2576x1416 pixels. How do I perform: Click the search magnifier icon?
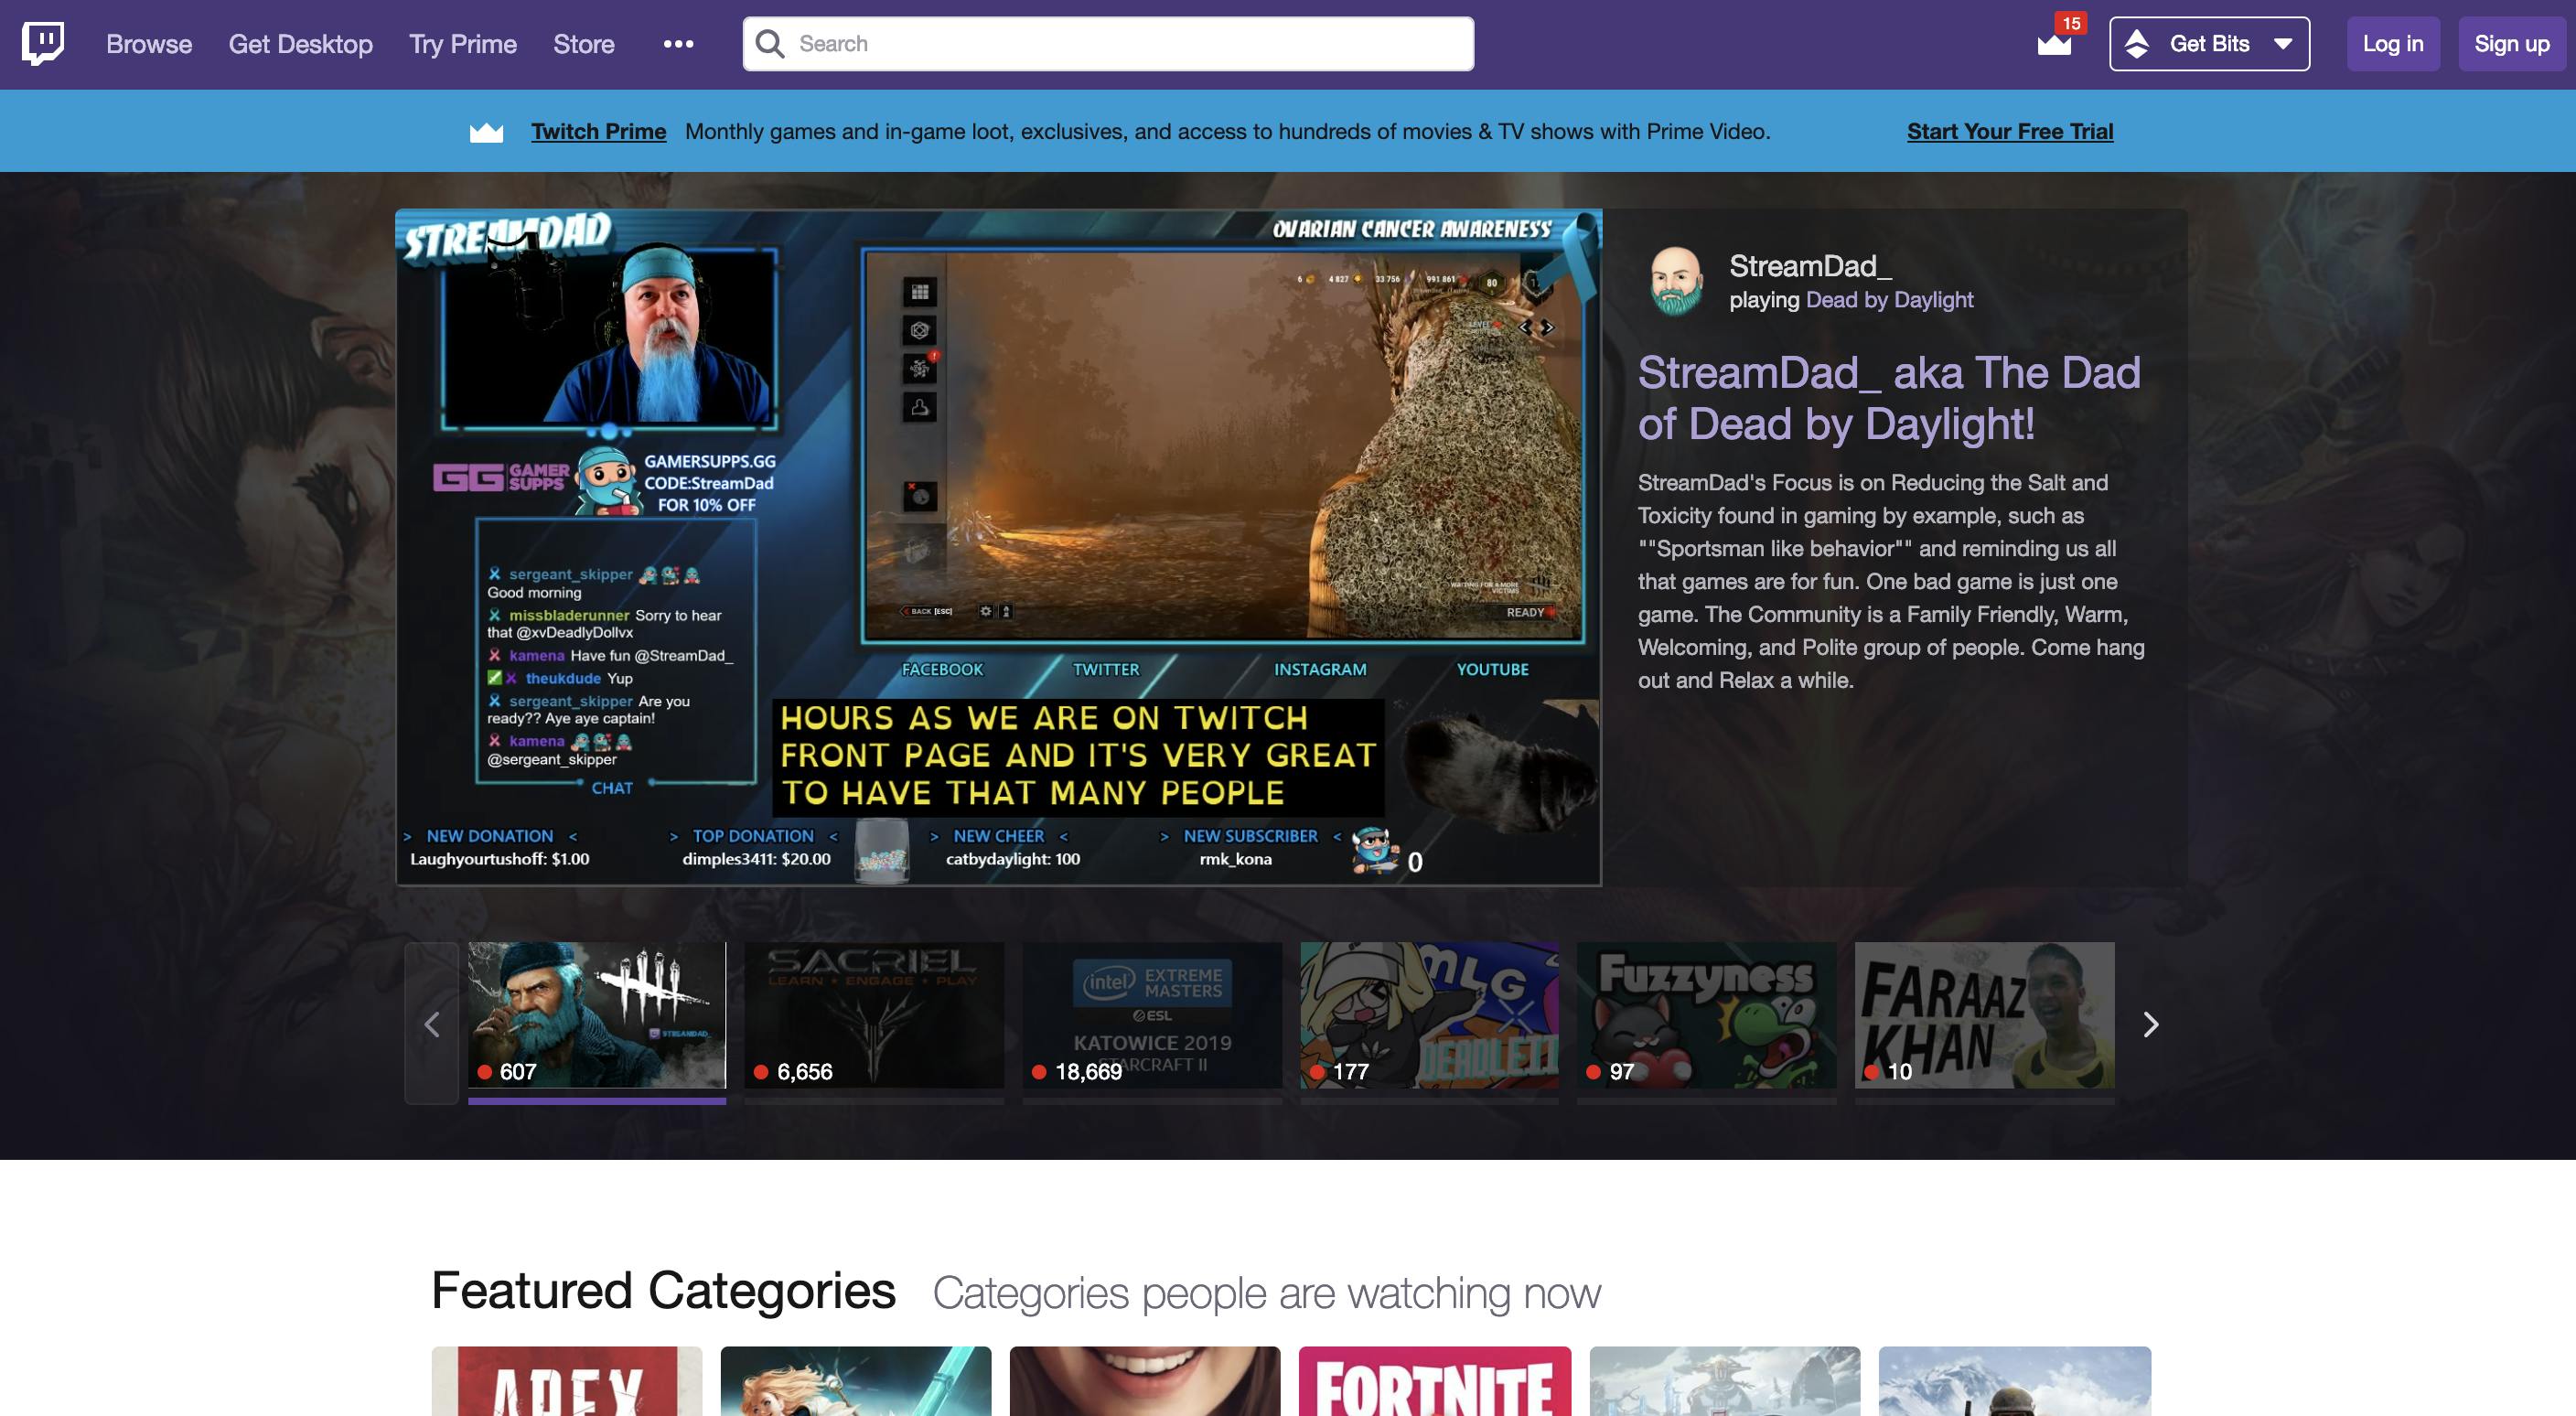tap(770, 44)
